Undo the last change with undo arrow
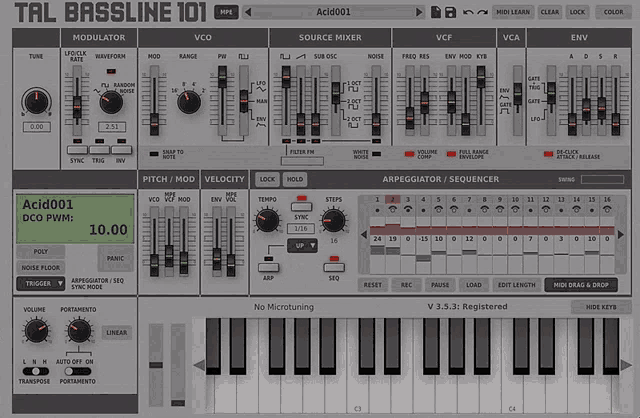This screenshot has height=418, width=640. click(x=468, y=12)
